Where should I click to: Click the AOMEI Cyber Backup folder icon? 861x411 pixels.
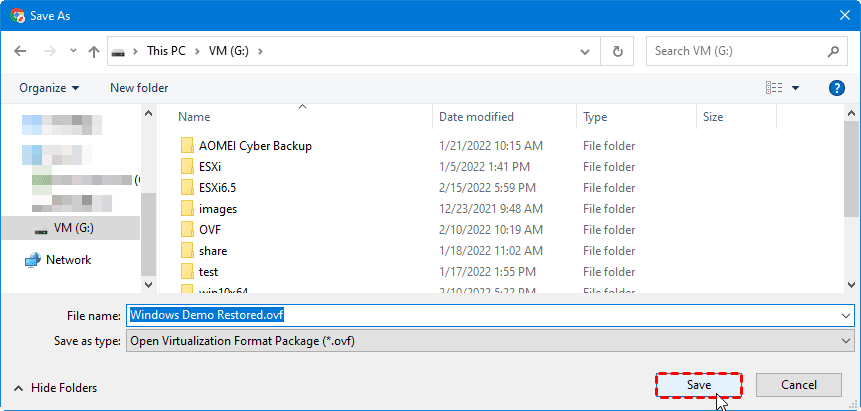click(187, 146)
